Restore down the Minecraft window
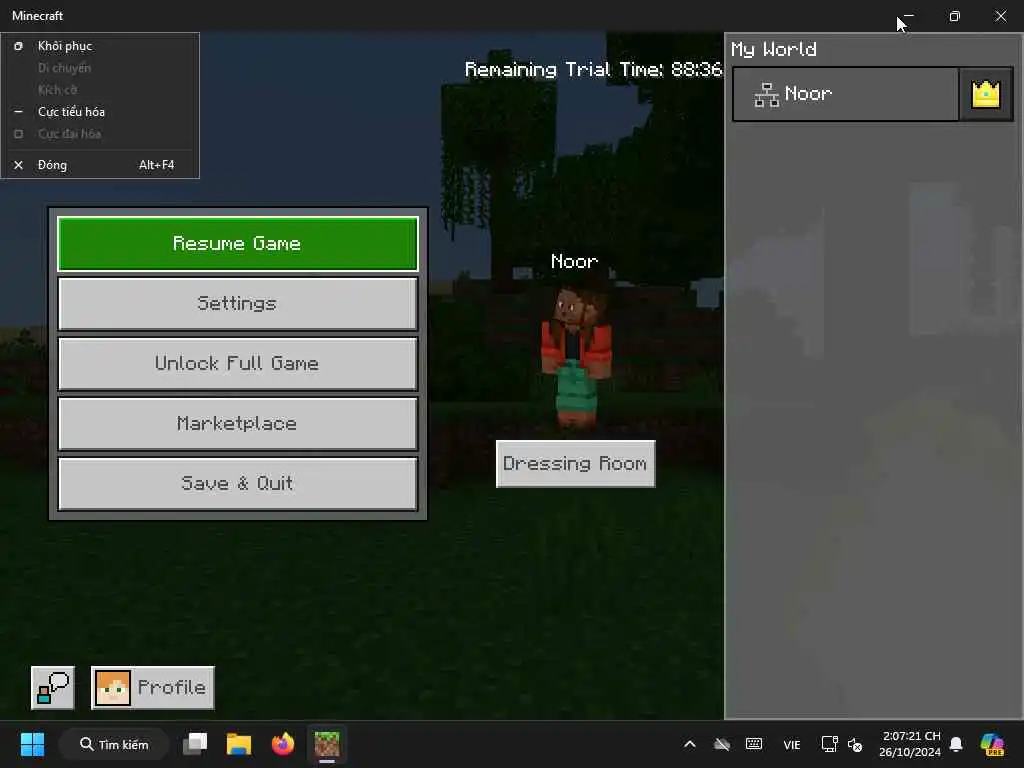 point(955,16)
